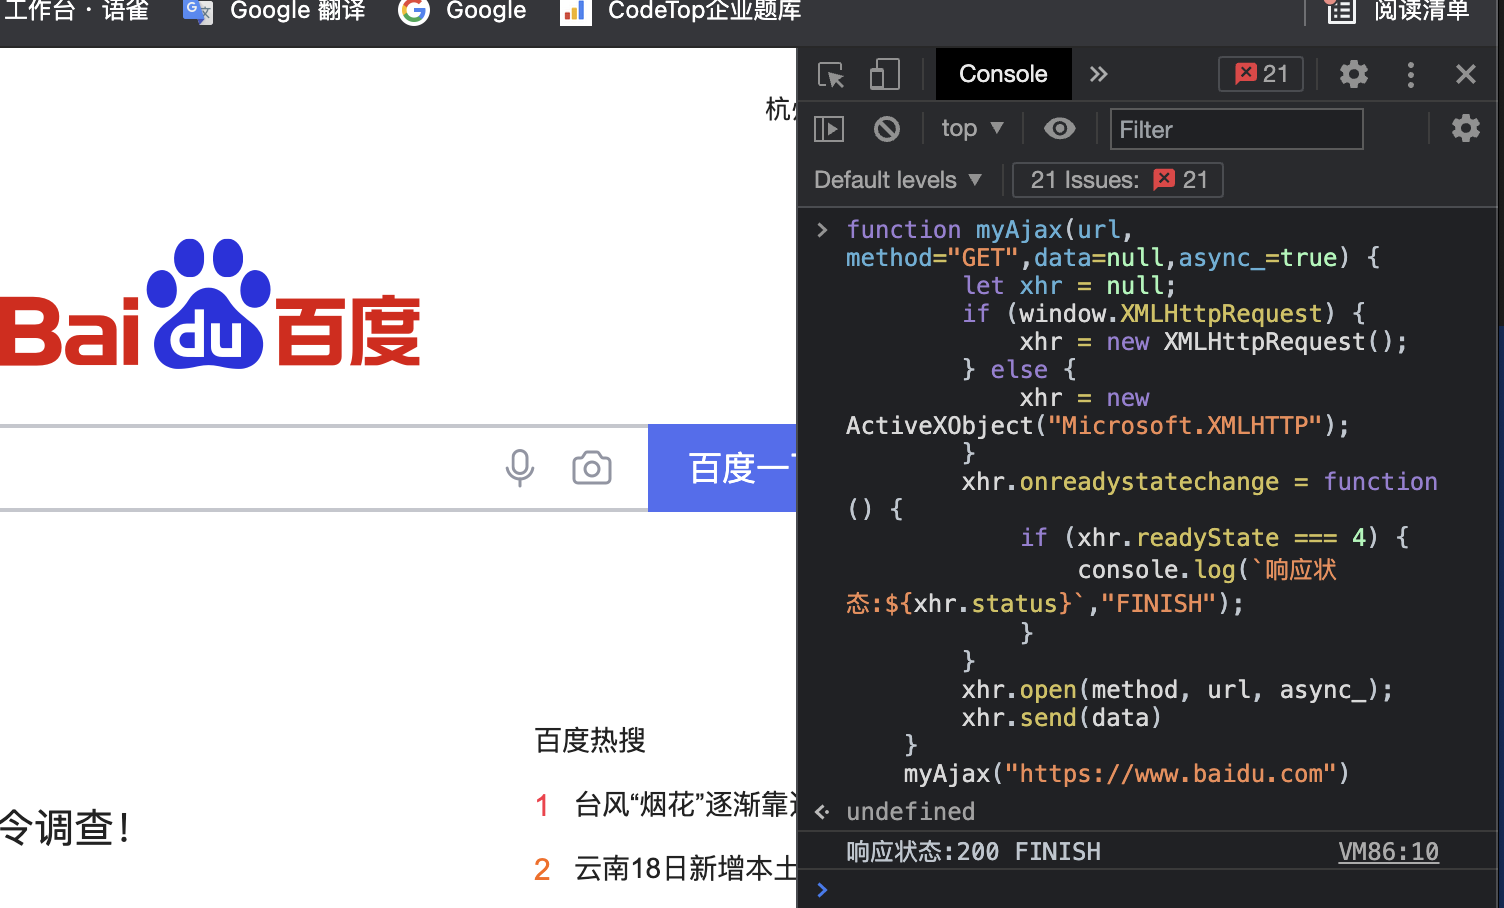Close the DevTools panel
The width and height of the screenshot is (1504, 908).
point(1466,74)
